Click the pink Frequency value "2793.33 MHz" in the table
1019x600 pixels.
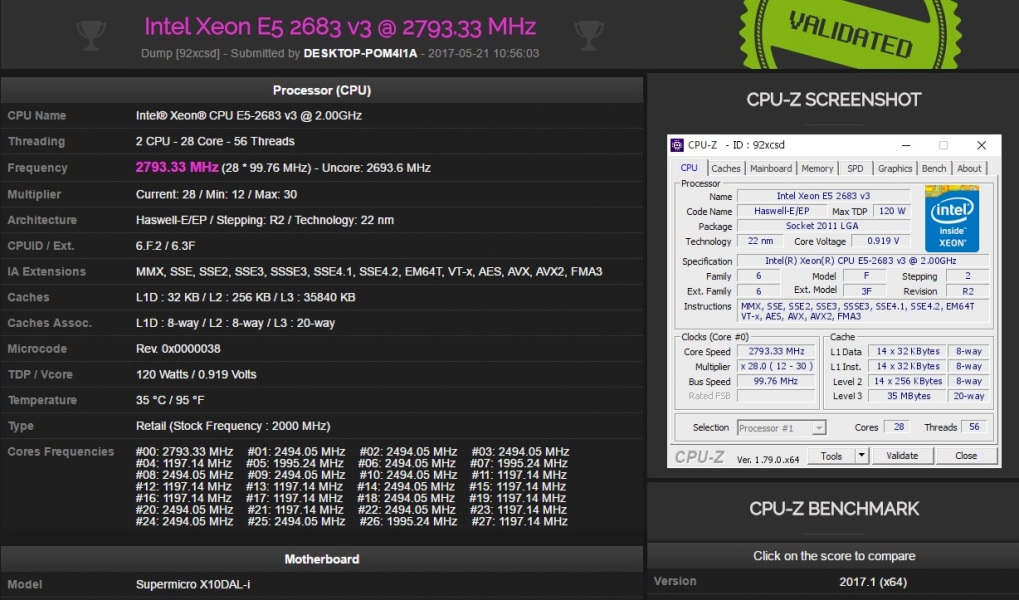[x=177, y=167]
